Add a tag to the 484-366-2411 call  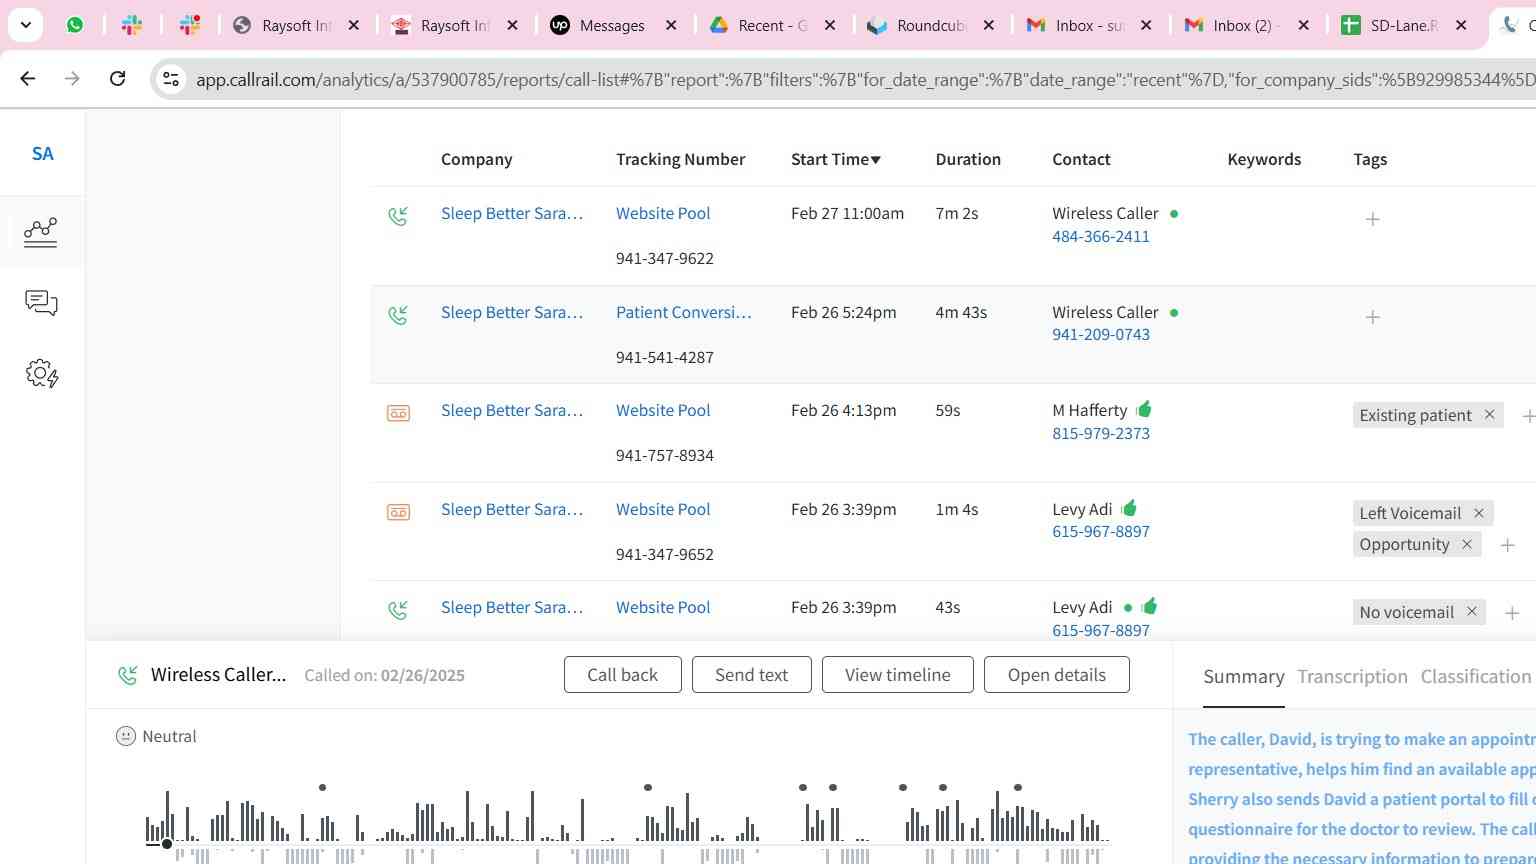pyautogui.click(x=1372, y=219)
